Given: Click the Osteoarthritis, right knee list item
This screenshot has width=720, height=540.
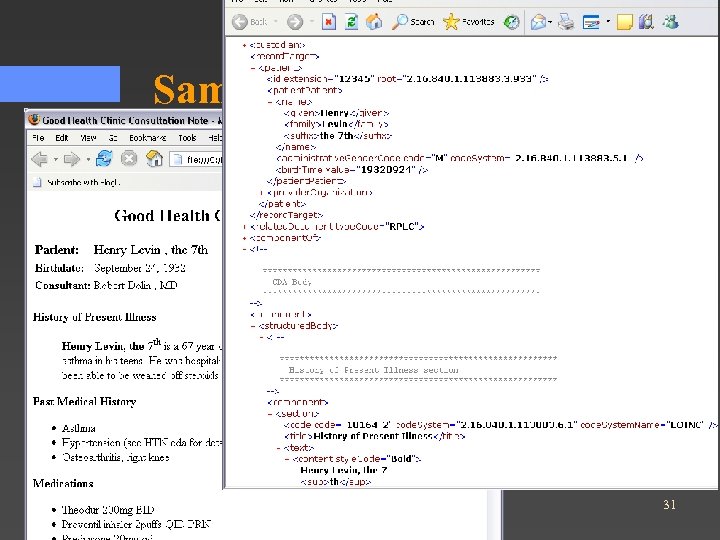Looking at the screenshot, I should click(116, 458).
